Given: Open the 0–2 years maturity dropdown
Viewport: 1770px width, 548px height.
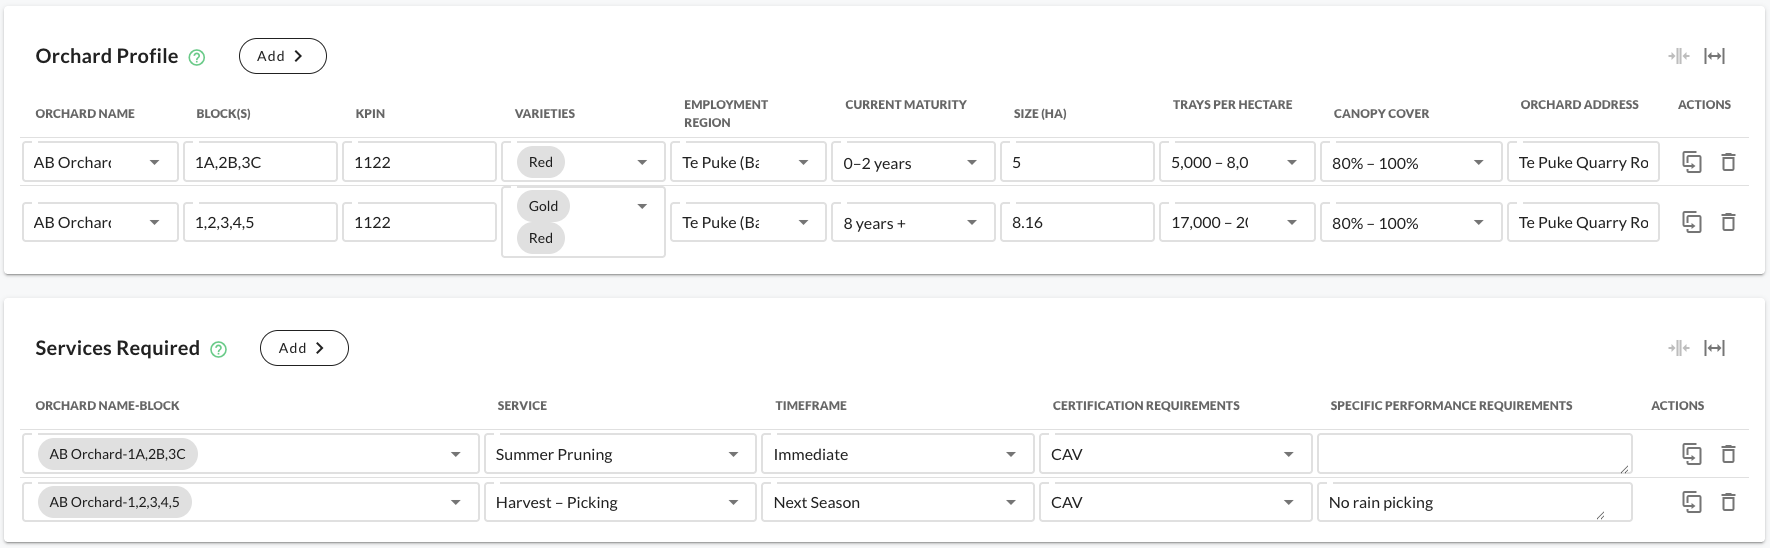Looking at the screenshot, I should click(x=971, y=163).
